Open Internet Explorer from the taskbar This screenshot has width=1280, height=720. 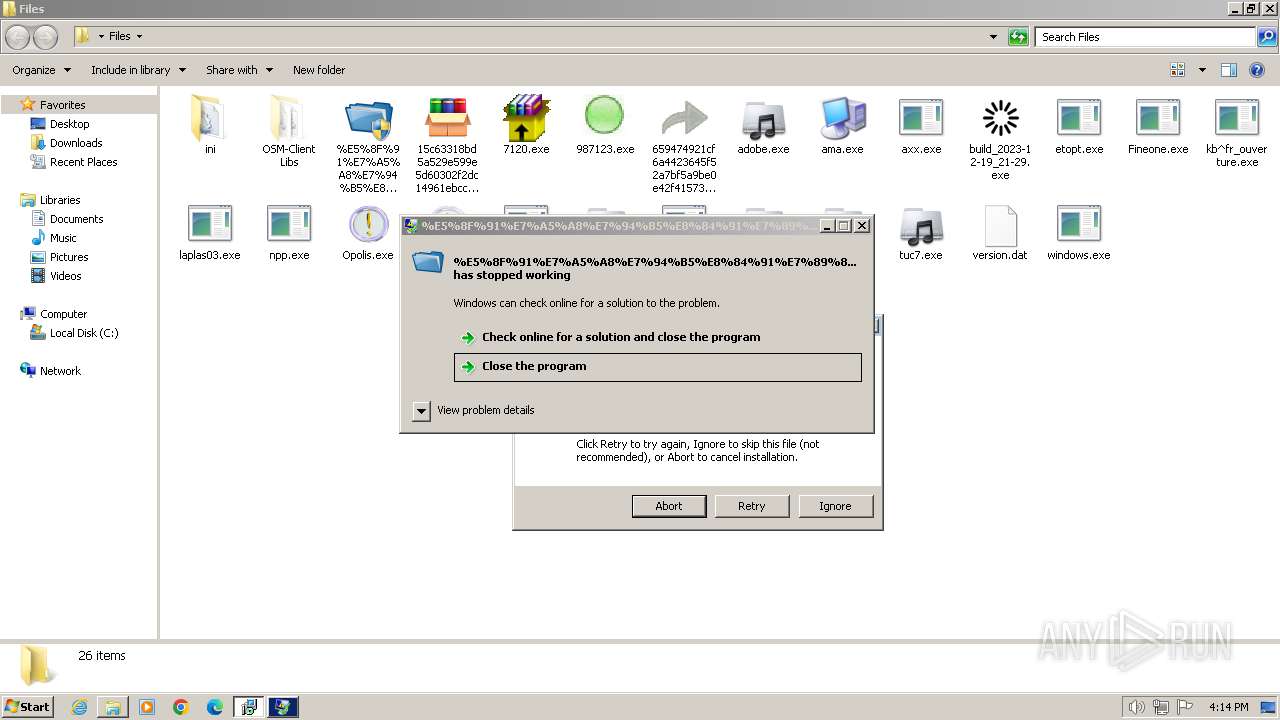(x=79, y=707)
